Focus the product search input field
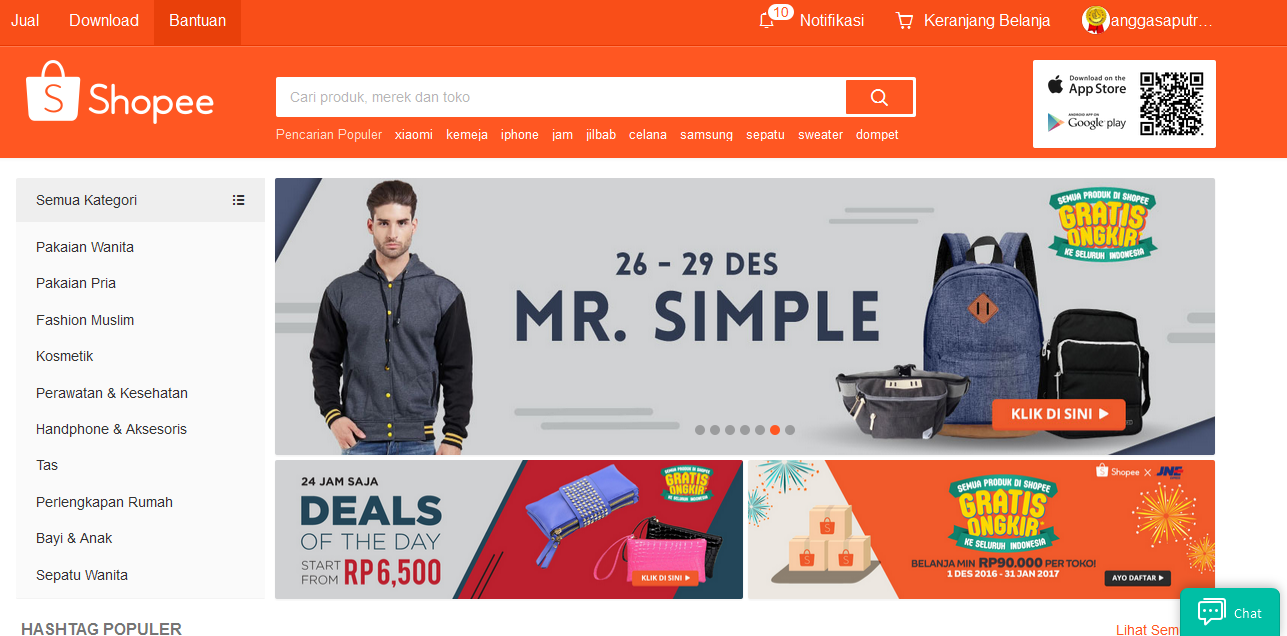The image size is (1287, 636). click(561, 97)
